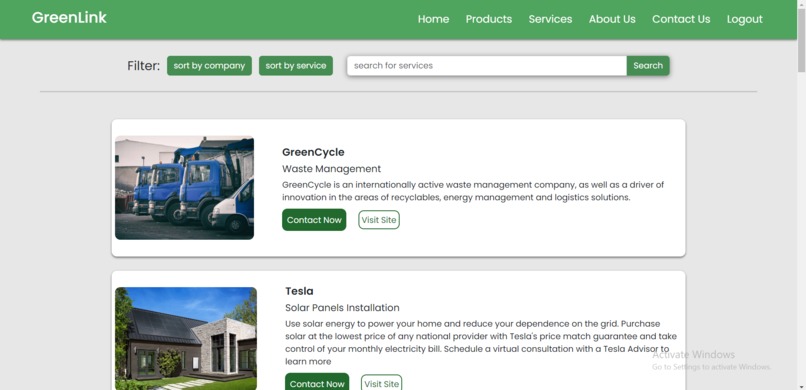806x390 pixels.
Task: Navigate to About Us
Action: 612,19
